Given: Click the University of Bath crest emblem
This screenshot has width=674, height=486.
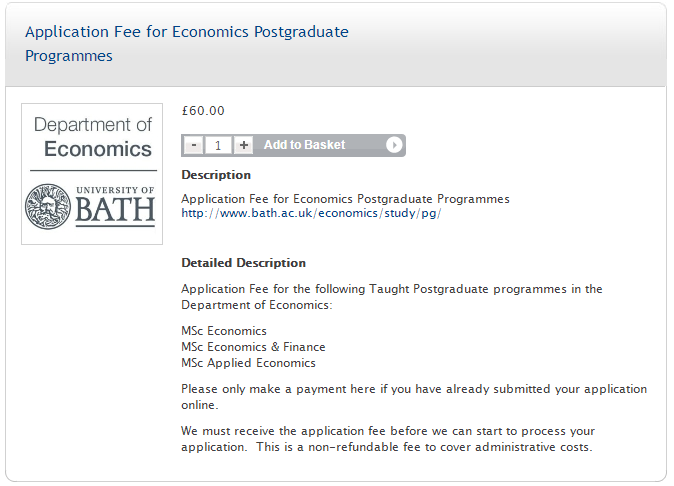Looking at the screenshot, I should click(x=48, y=206).
